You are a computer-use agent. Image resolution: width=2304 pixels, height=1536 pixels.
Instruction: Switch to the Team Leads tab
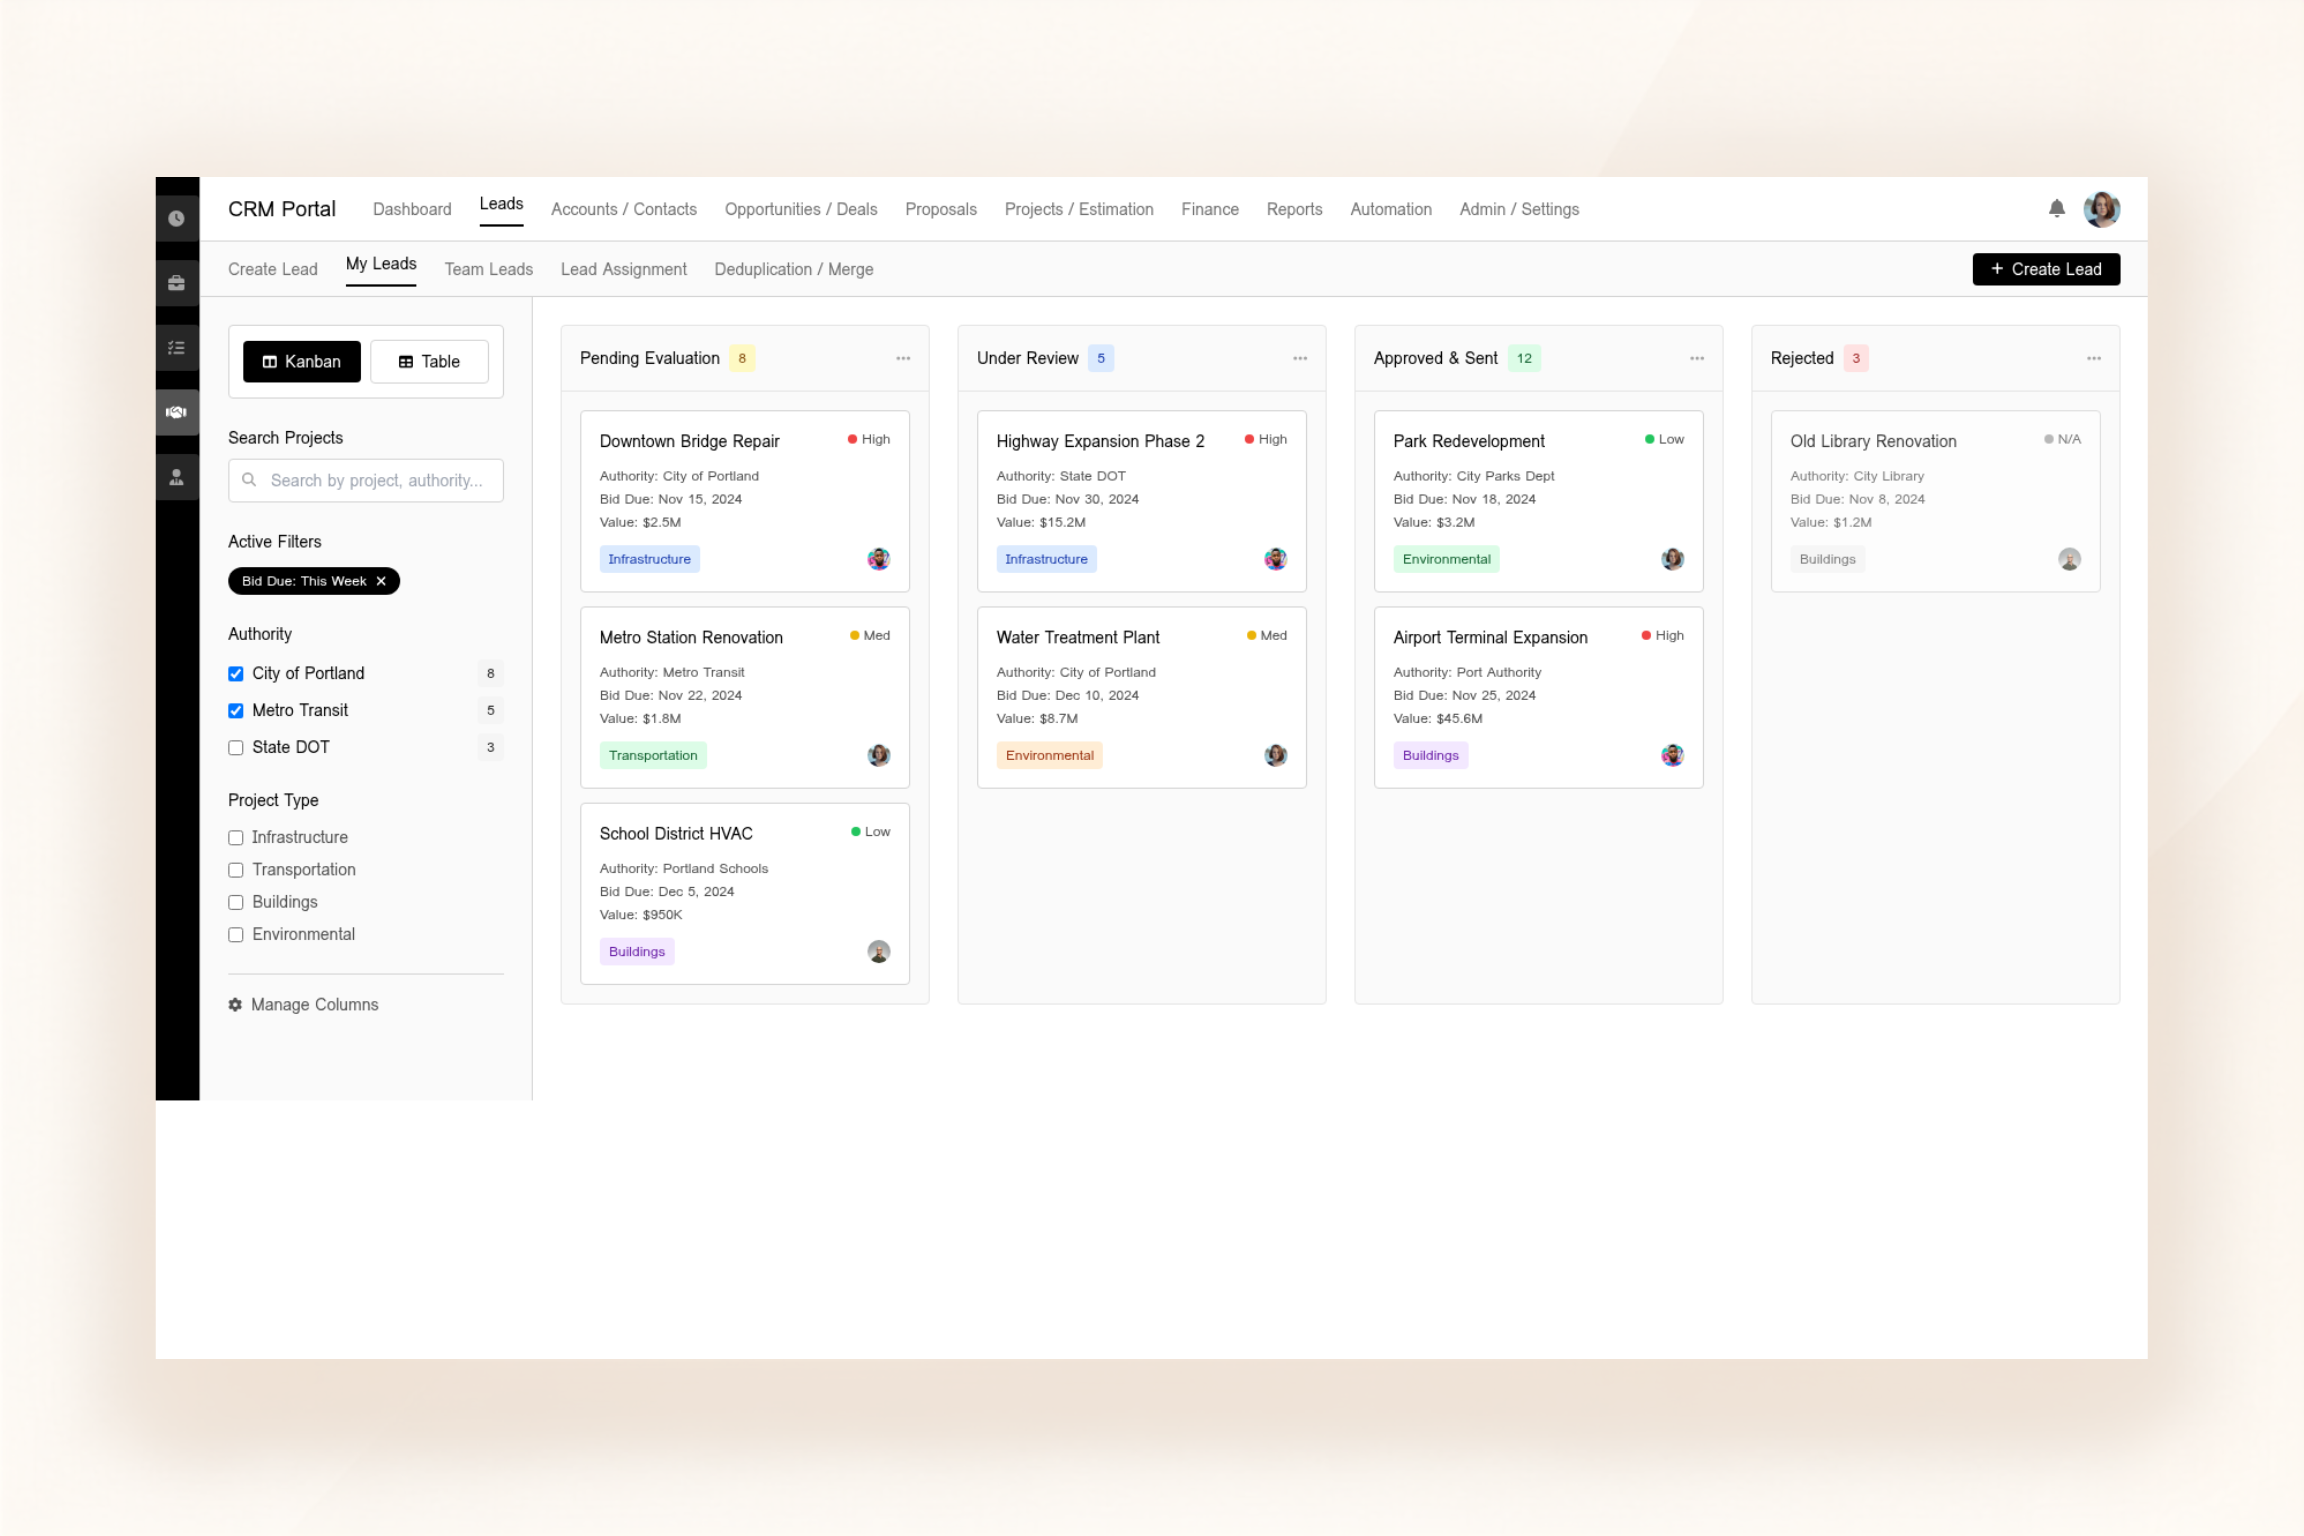pyautogui.click(x=488, y=269)
